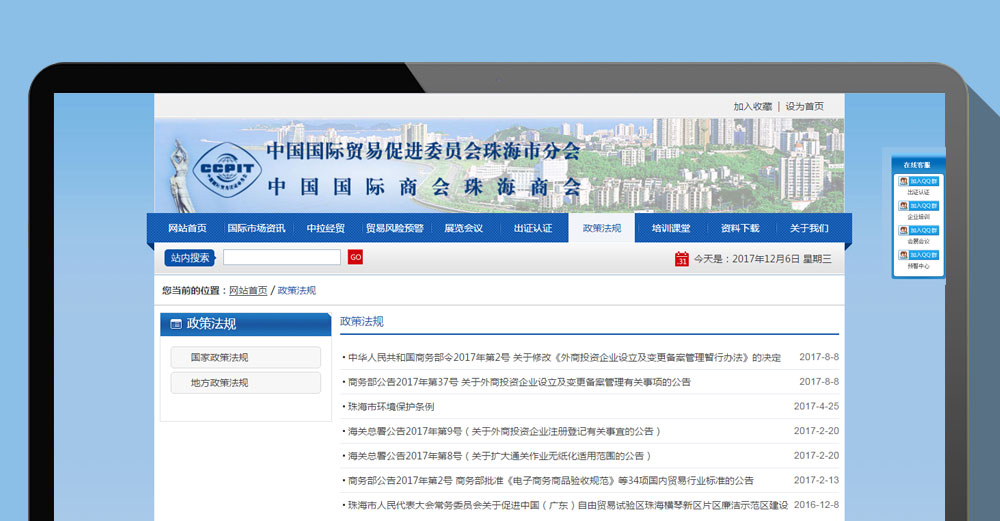Screen dimensions: 1000x521
Task: Open the 培训课堂 navigation item
Action: click(x=671, y=228)
